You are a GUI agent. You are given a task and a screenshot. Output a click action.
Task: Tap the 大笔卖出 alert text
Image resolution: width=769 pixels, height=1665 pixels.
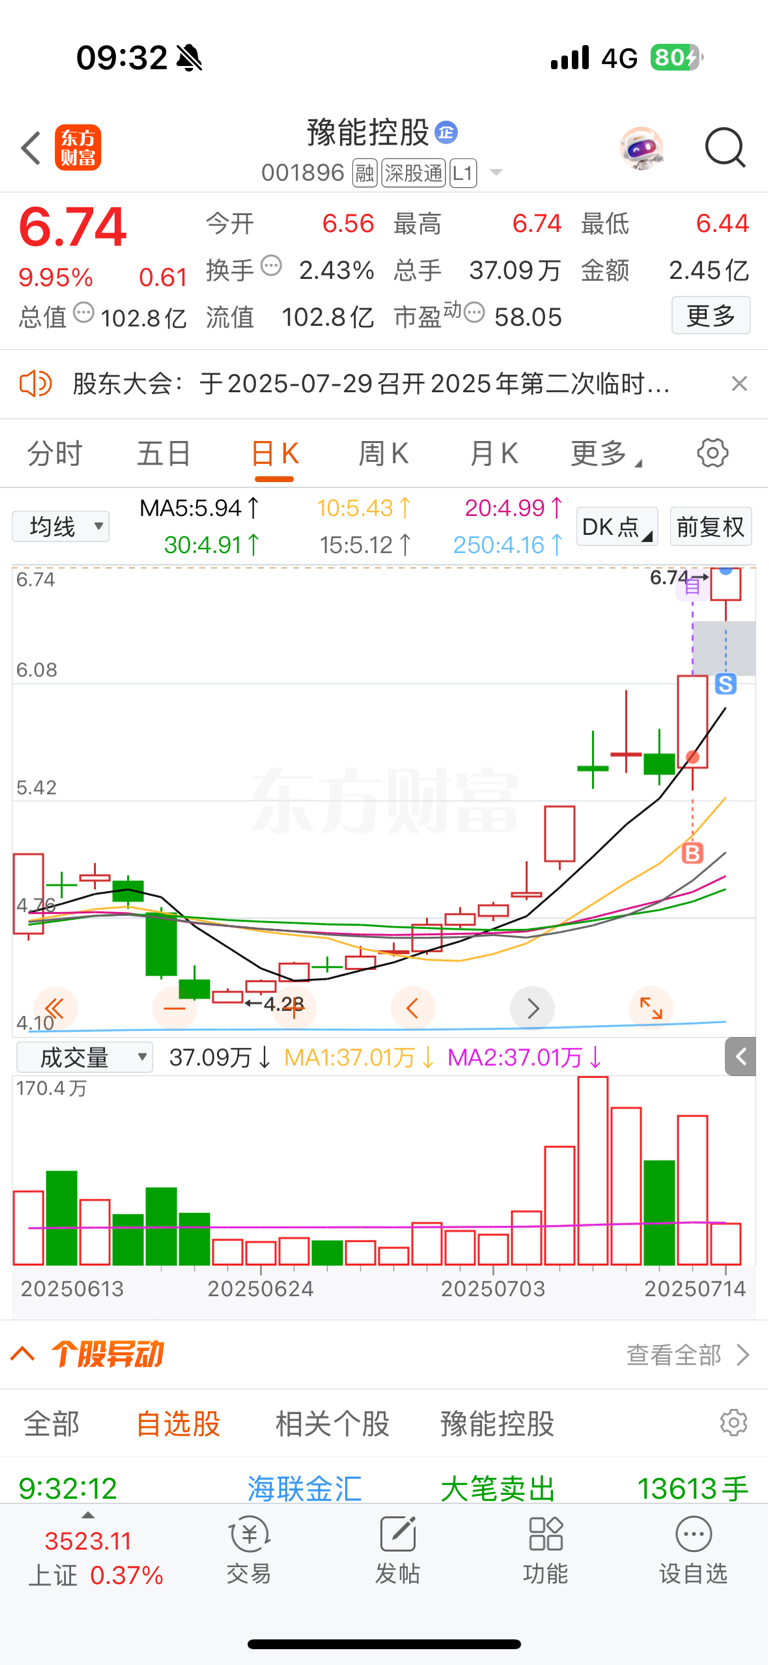coord(498,1488)
